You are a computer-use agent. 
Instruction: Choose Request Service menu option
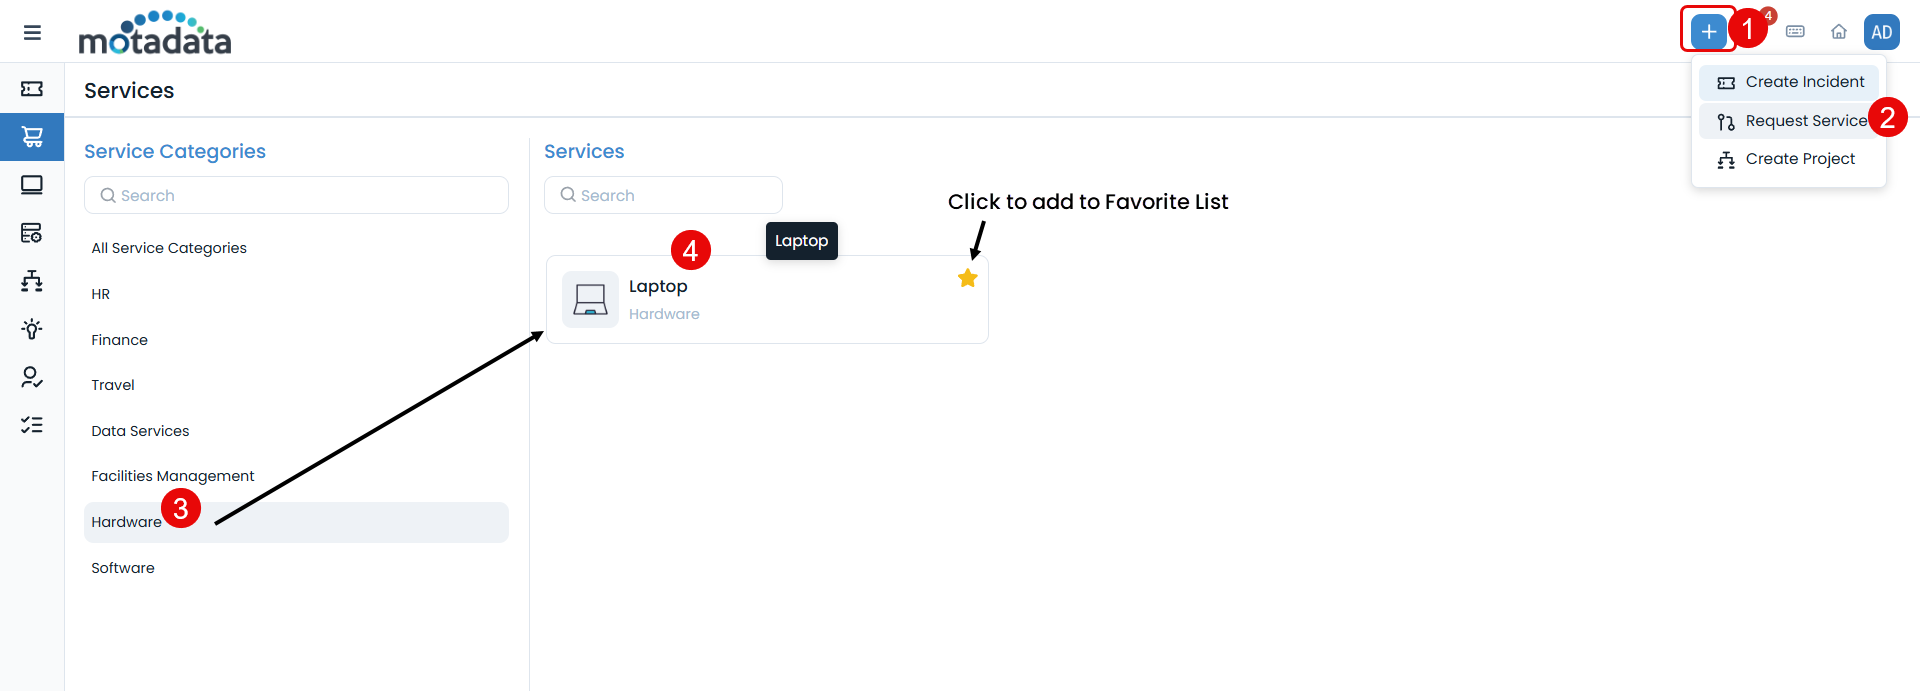[1789, 121]
